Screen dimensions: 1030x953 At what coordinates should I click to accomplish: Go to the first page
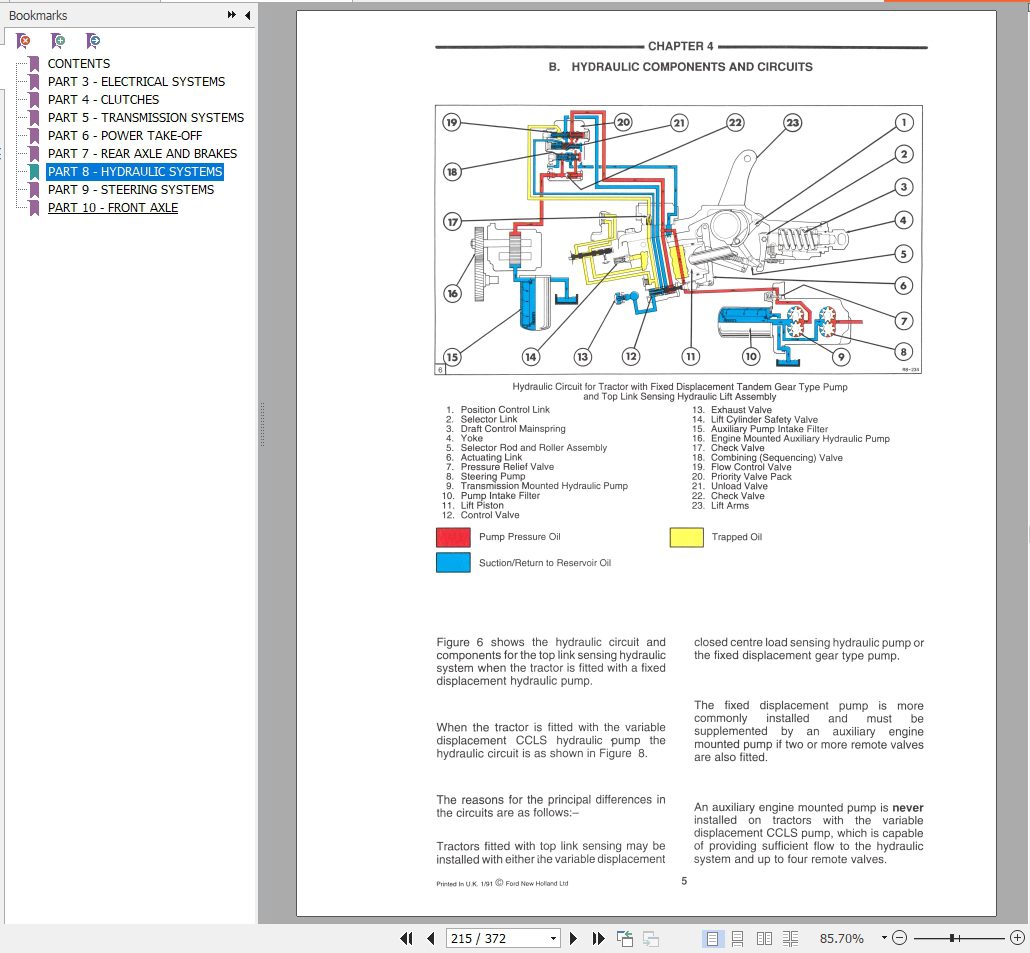point(407,939)
